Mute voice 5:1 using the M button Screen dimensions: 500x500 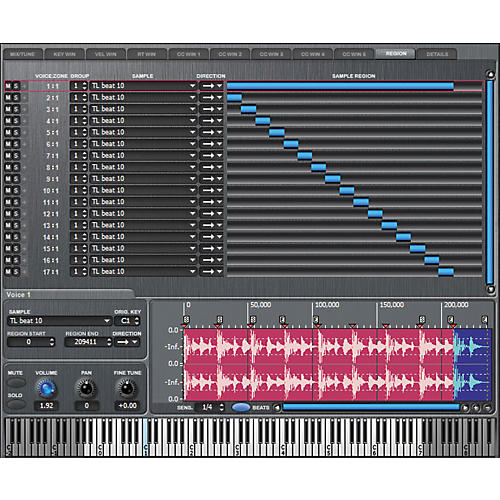tap(8, 132)
